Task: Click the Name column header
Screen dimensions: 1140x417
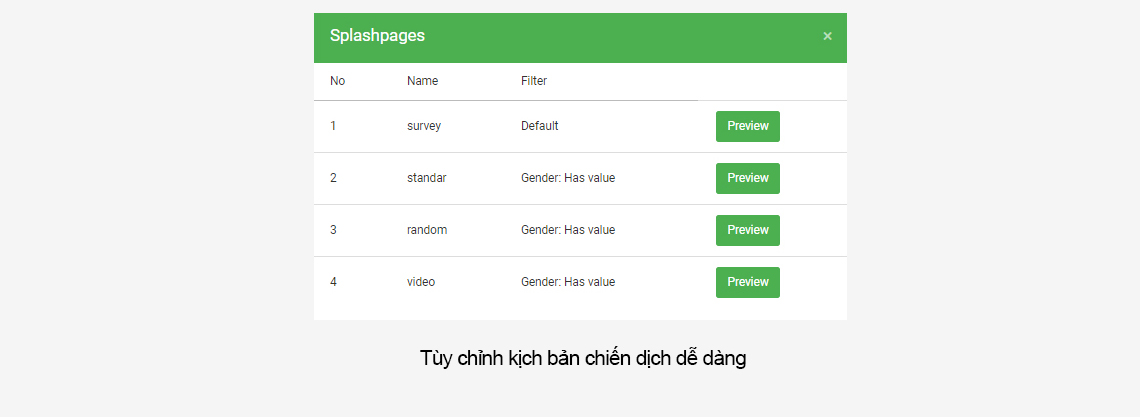Action: pyautogui.click(x=422, y=81)
